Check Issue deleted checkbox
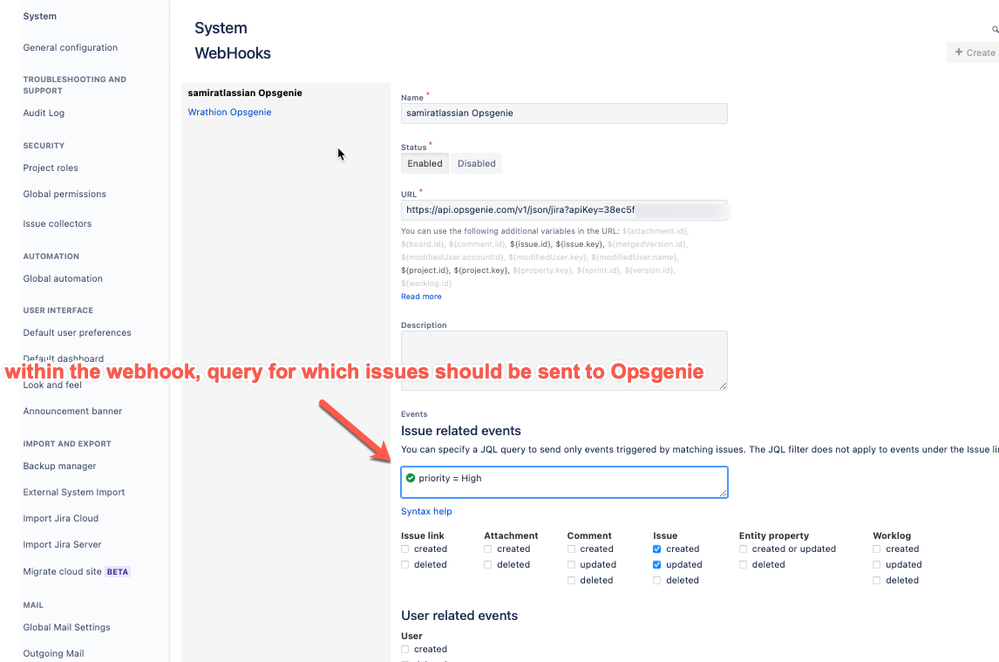Viewport: 999px width, 662px height. 657,580
